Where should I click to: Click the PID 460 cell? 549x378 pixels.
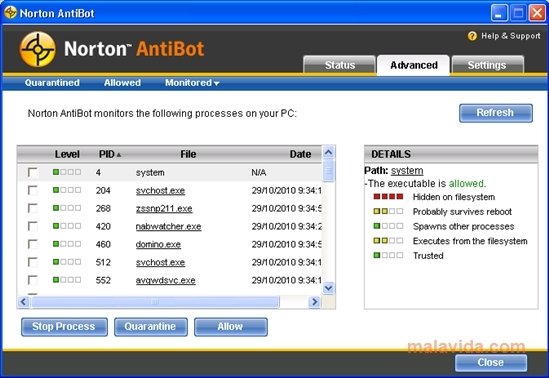point(103,244)
